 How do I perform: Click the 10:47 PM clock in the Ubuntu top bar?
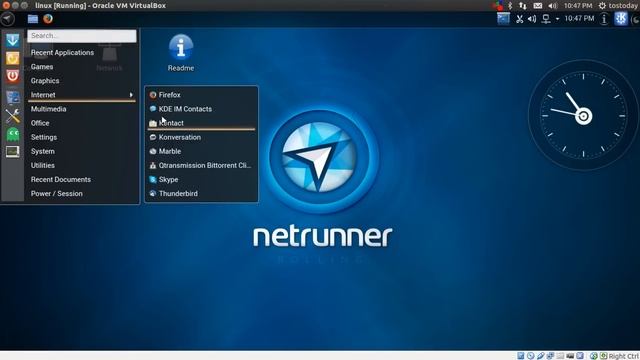(x=578, y=6)
